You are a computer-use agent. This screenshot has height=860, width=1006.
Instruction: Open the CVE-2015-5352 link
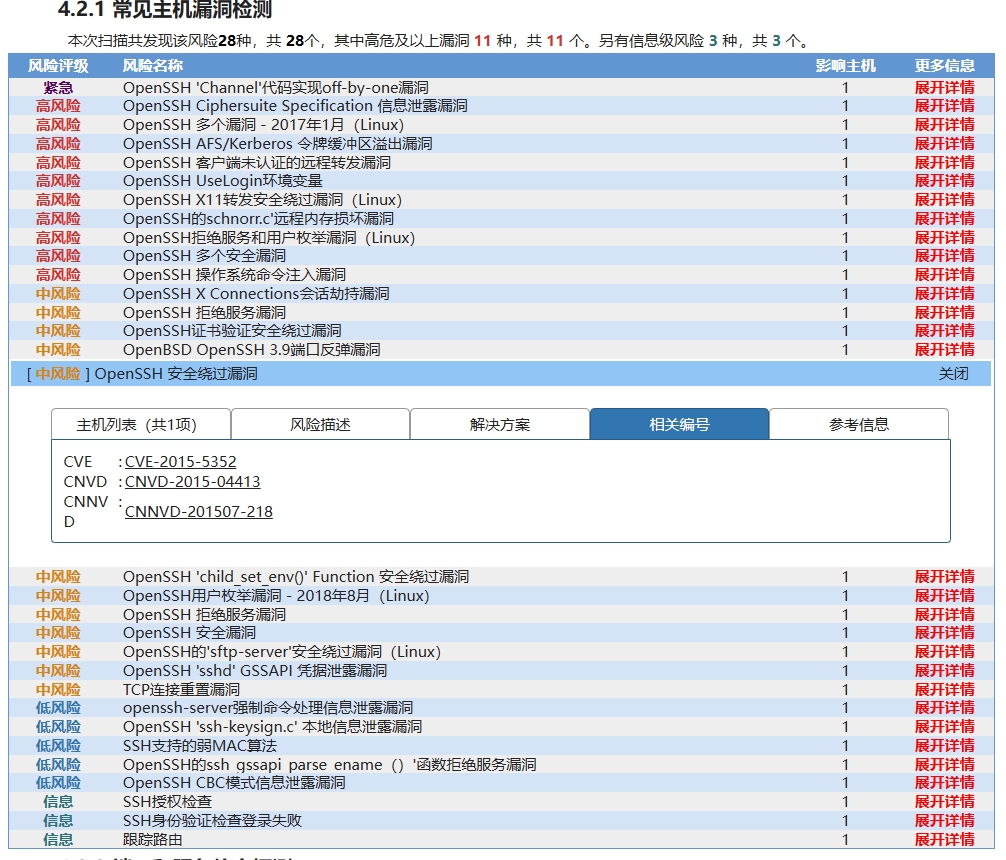tap(180, 461)
